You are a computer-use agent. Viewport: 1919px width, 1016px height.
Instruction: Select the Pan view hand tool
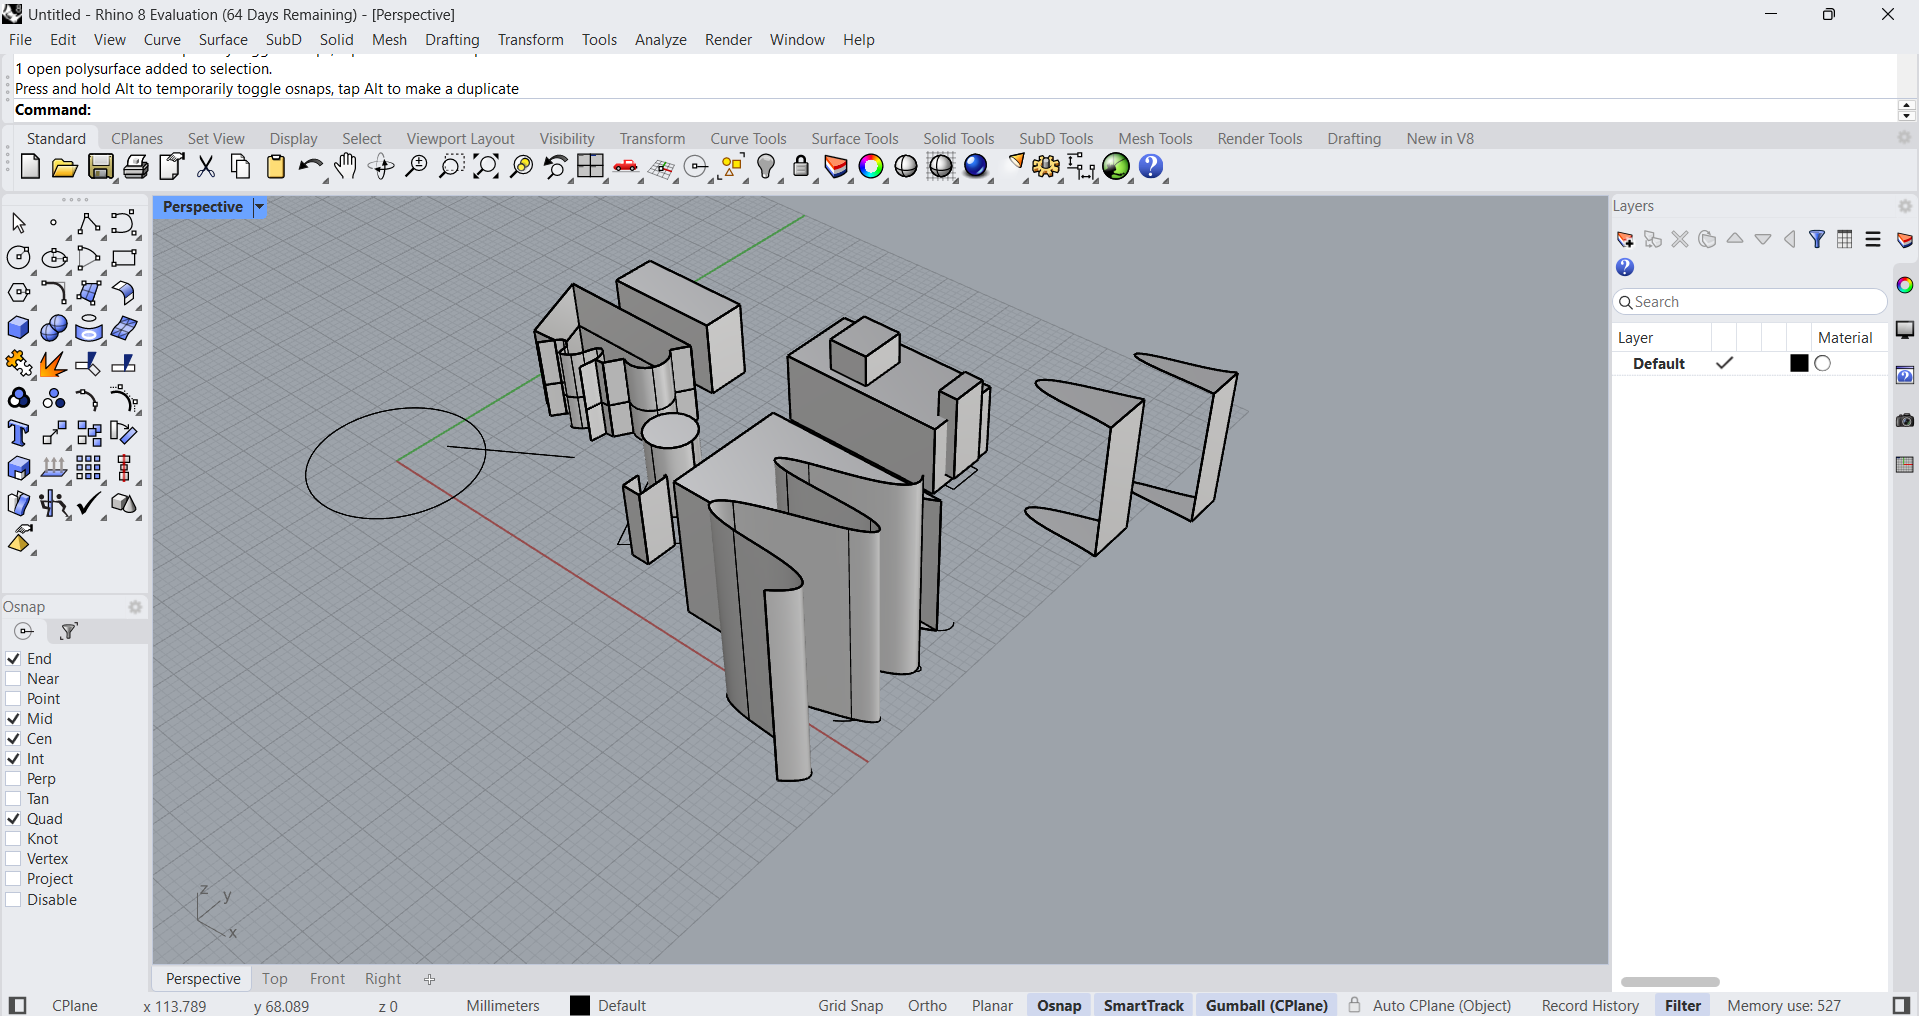coord(346,167)
